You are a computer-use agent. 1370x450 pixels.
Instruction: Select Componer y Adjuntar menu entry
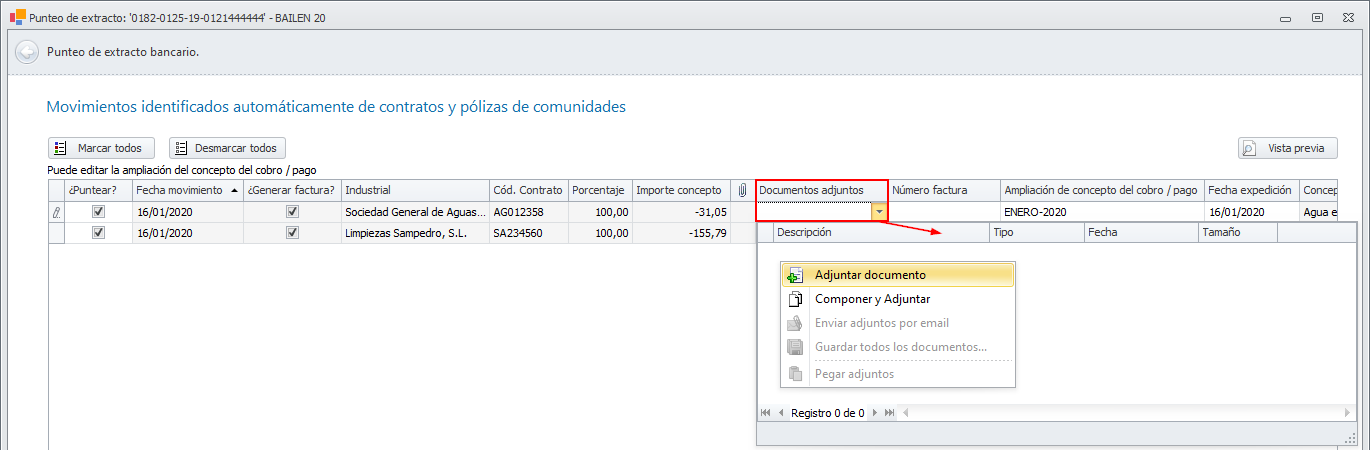point(872,299)
